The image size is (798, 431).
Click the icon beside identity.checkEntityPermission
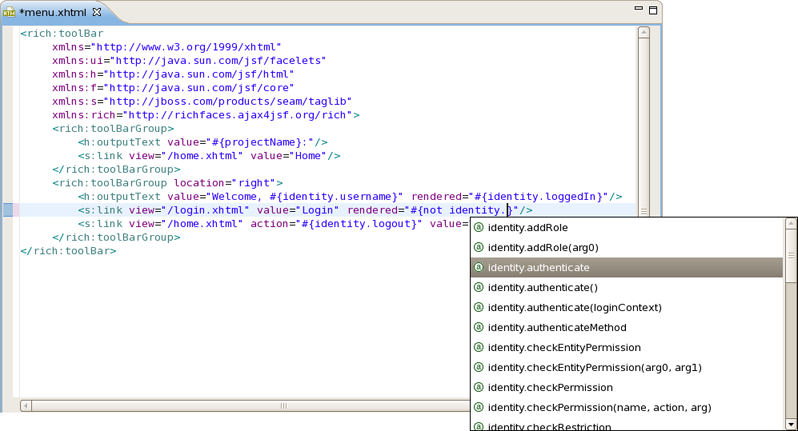click(478, 348)
